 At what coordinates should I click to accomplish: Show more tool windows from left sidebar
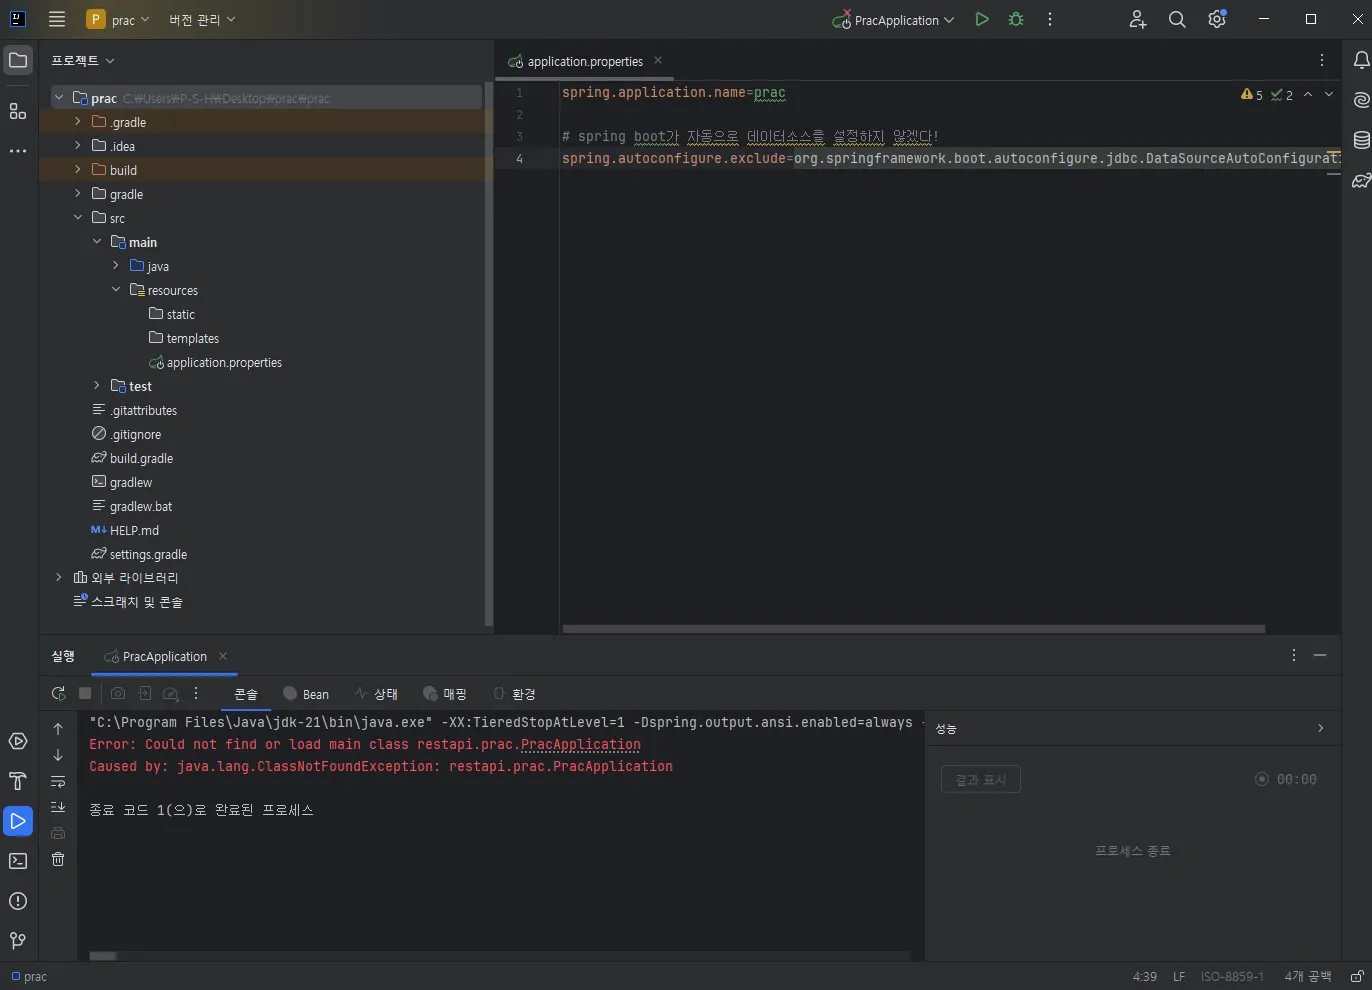(x=18, y=151)
